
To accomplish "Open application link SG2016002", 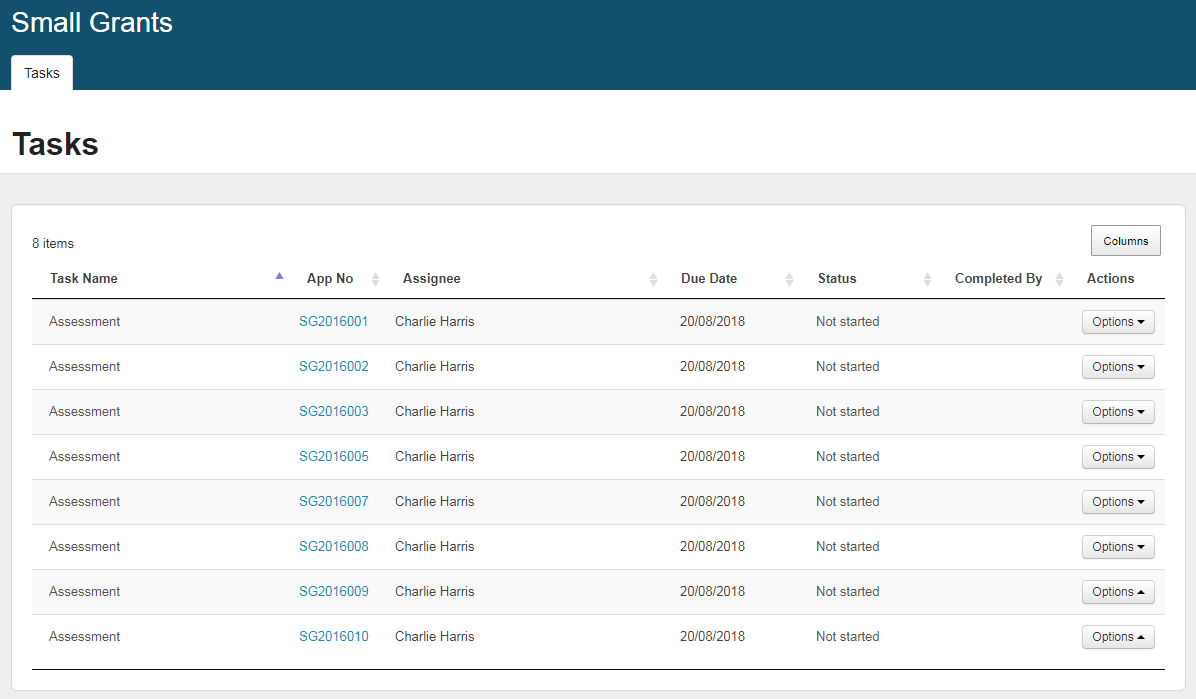I will pyautogui.click(x=333, y=367).
